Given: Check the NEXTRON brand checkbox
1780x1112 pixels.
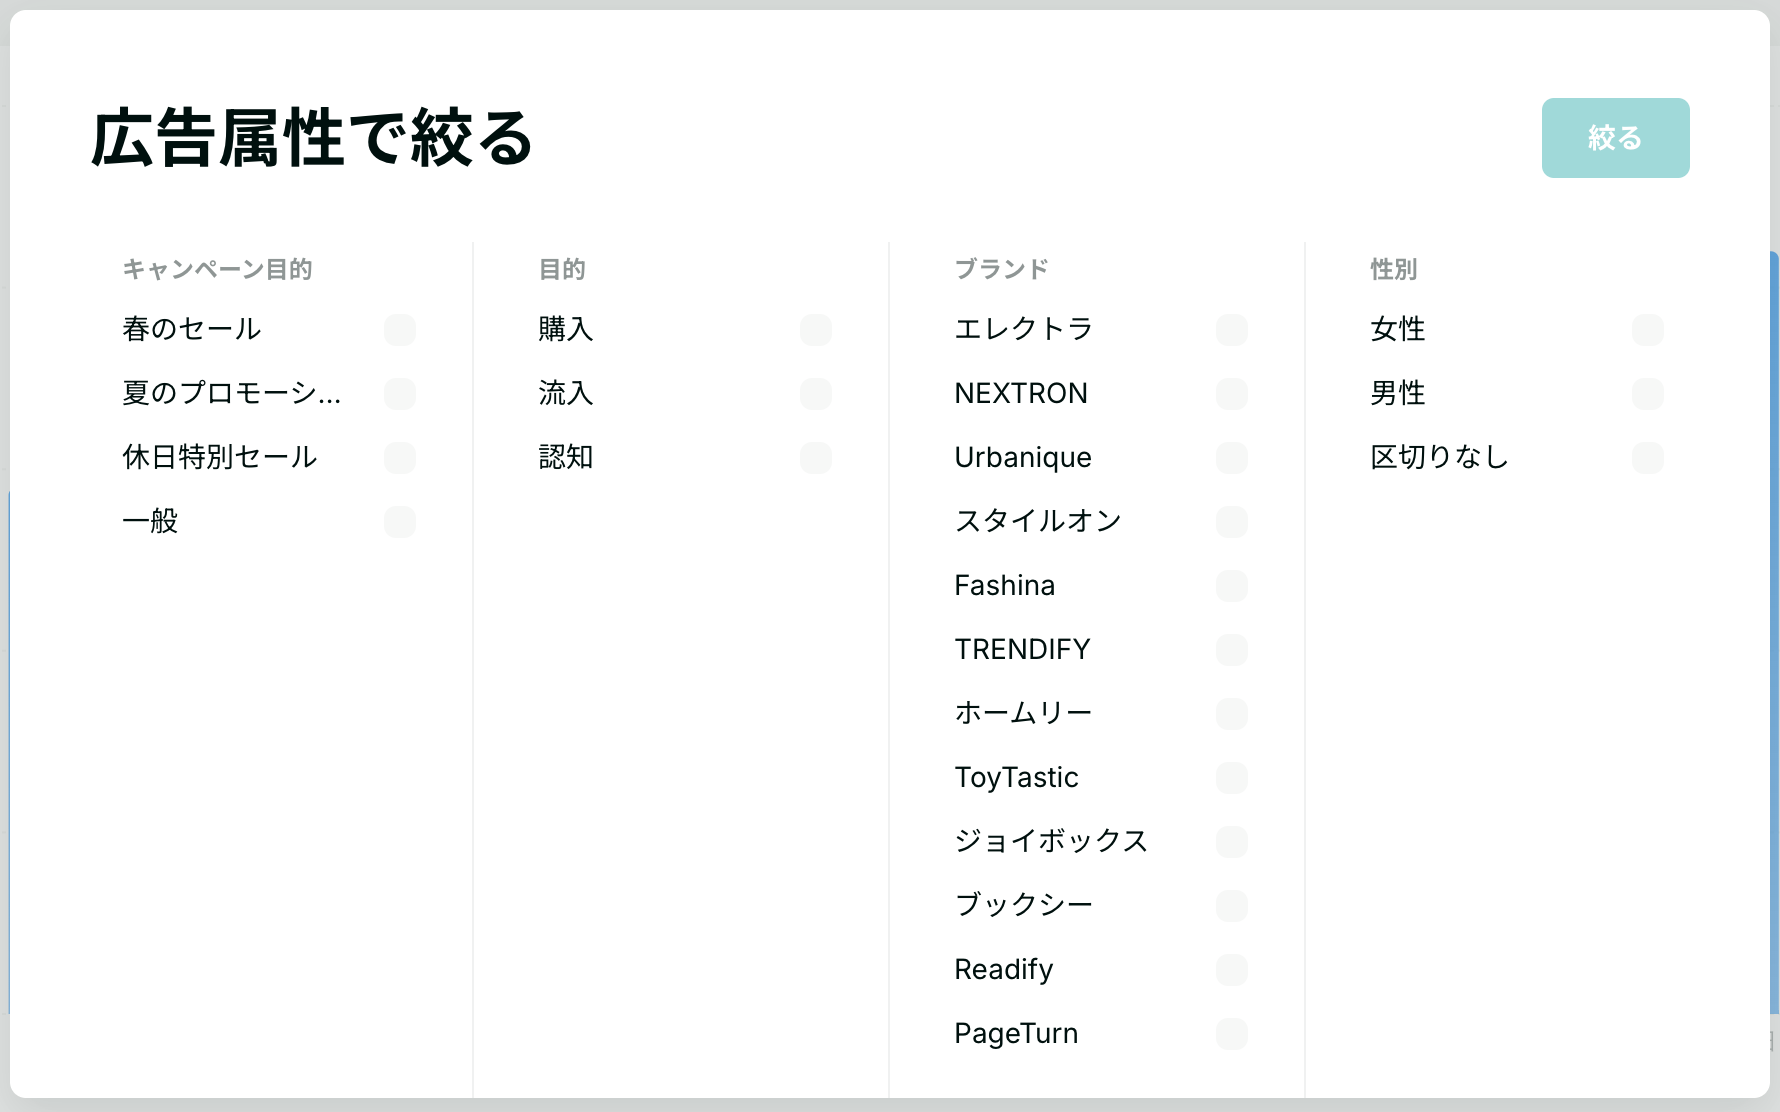Looking at the screenshot, I should tap(1232, 394).
